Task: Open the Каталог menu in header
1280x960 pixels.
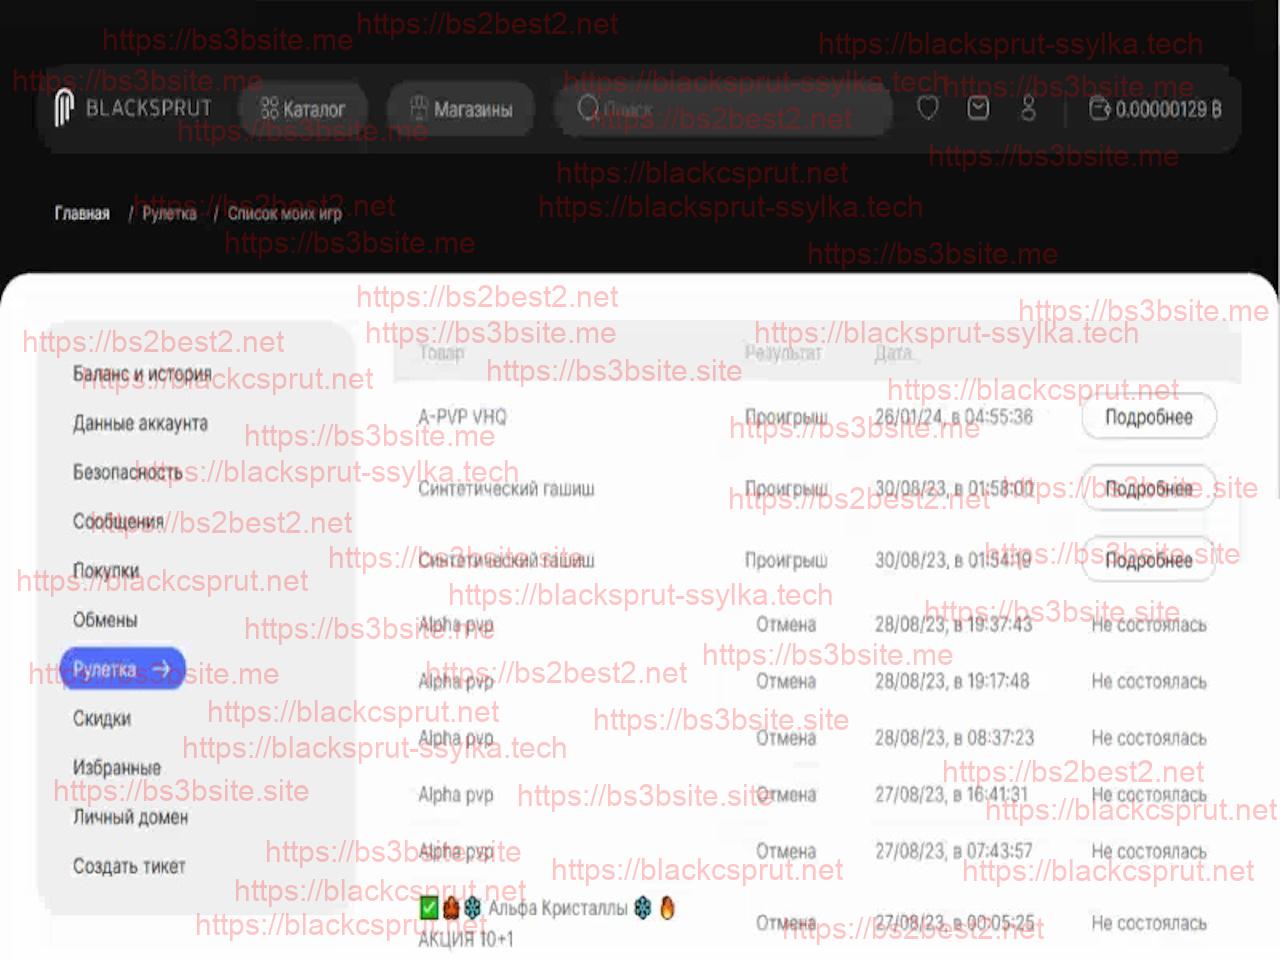Action: (x=303, y=109)
